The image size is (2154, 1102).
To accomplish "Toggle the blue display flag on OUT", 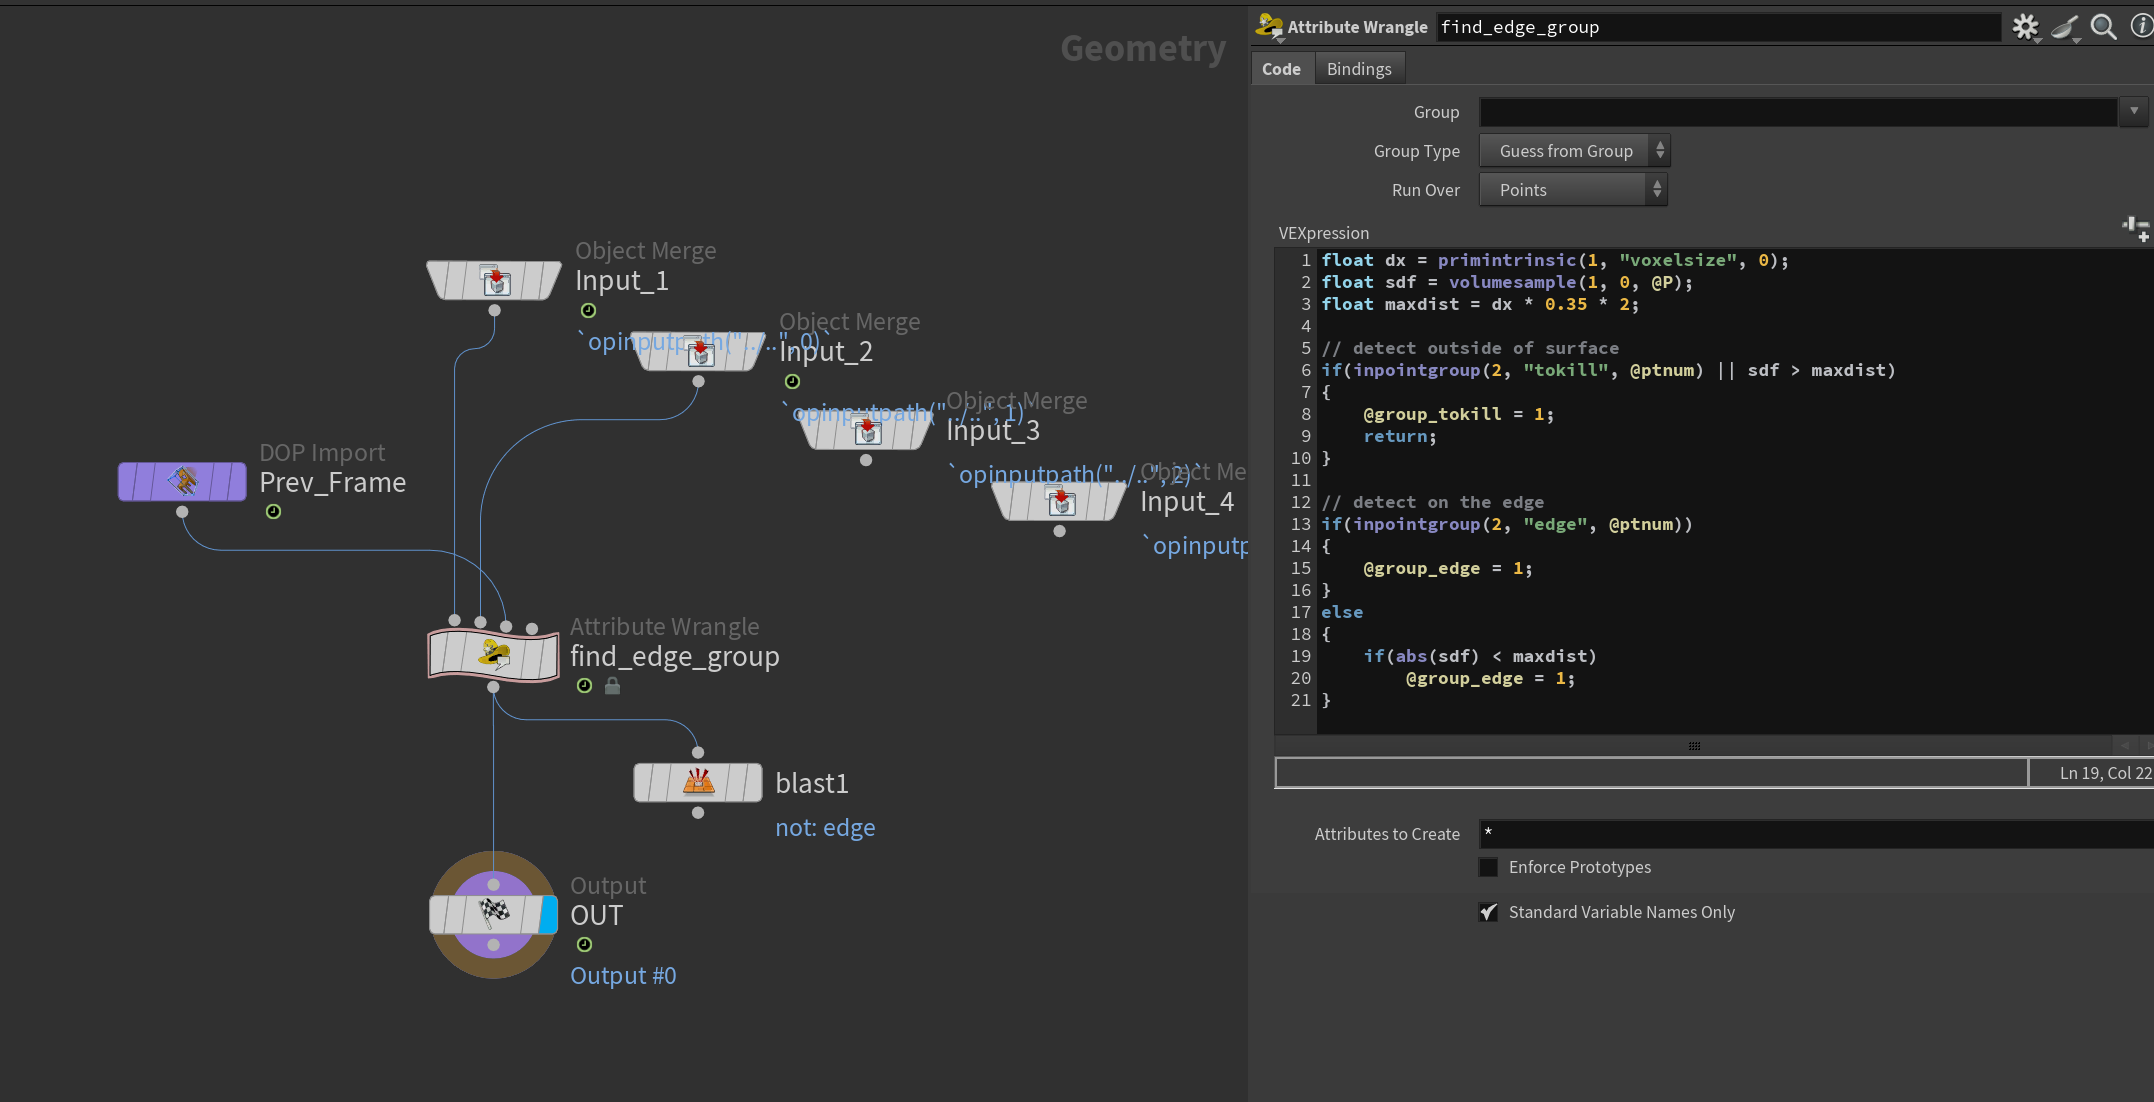I will [548, 914].
